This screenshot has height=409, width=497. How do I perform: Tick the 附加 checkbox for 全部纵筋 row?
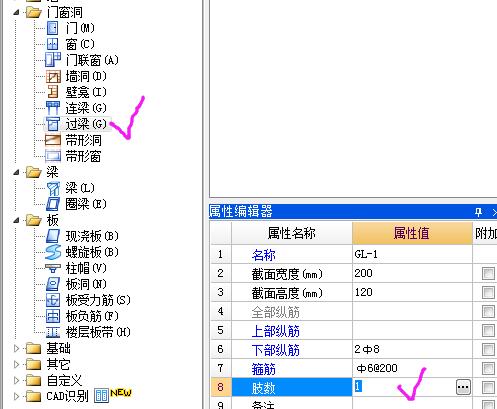pyautogui.click(x=488, y=312)
